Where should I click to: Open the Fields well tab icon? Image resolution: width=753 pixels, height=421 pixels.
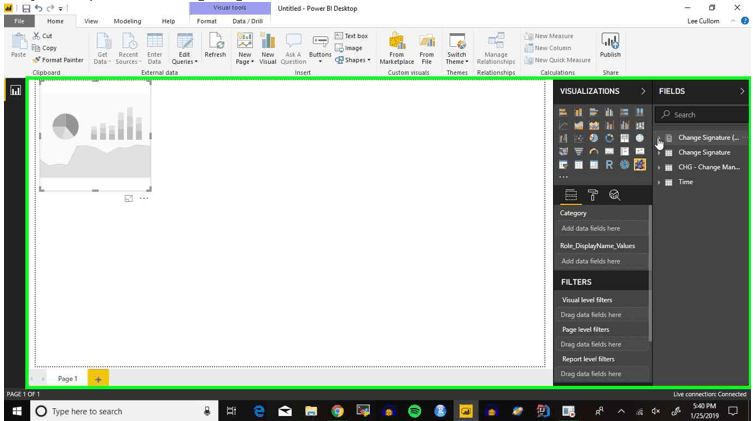(x=571, y=195)
